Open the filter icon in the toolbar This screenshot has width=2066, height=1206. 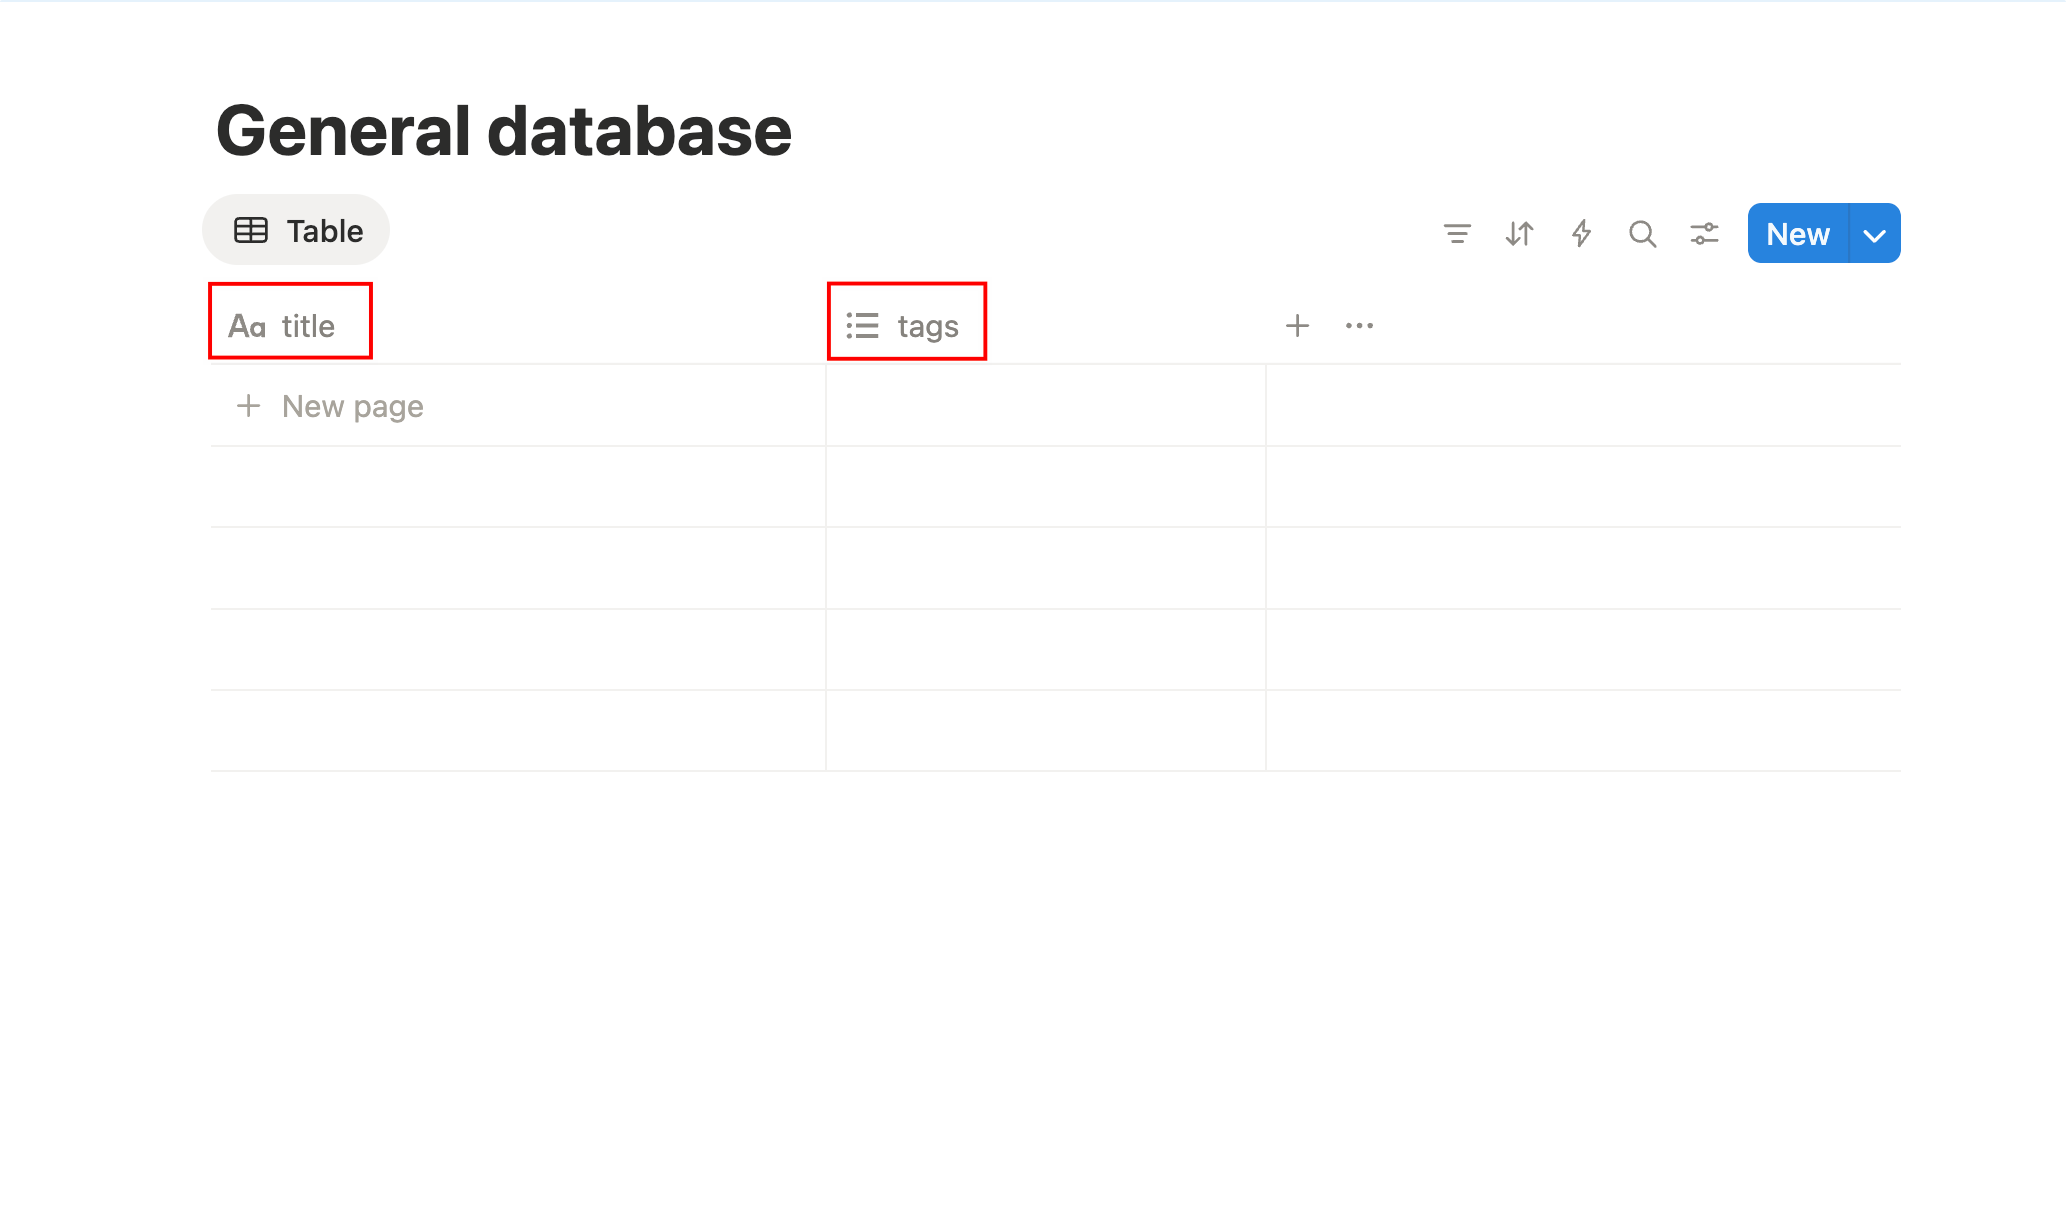click(1457, 234)
